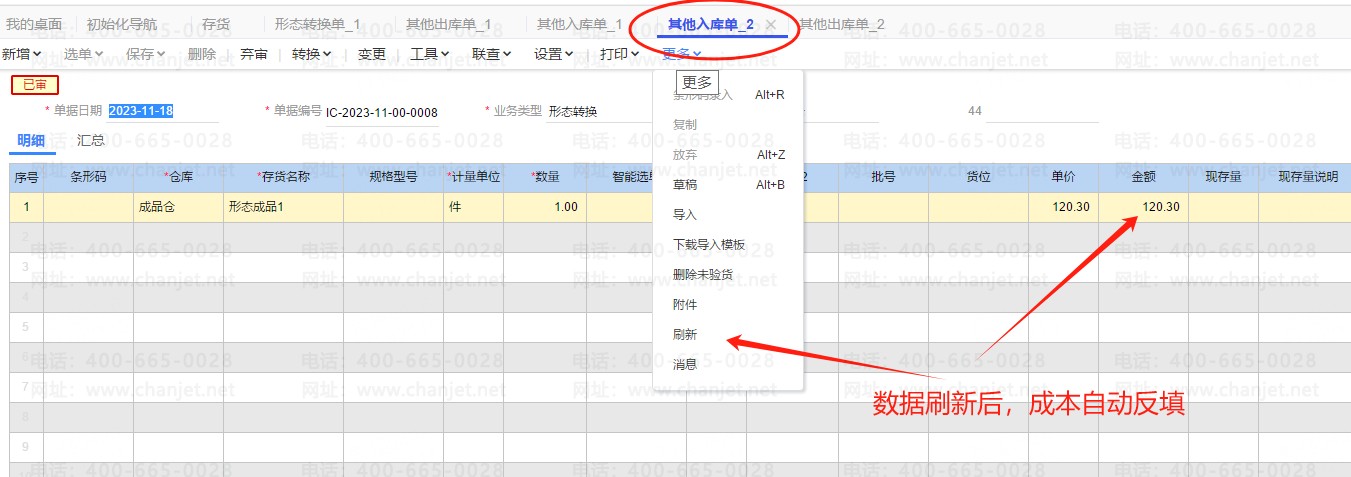Click 刷新 in the 更多 menu
This screenshot has width=1351, height=477.
(x=728, y=335)
